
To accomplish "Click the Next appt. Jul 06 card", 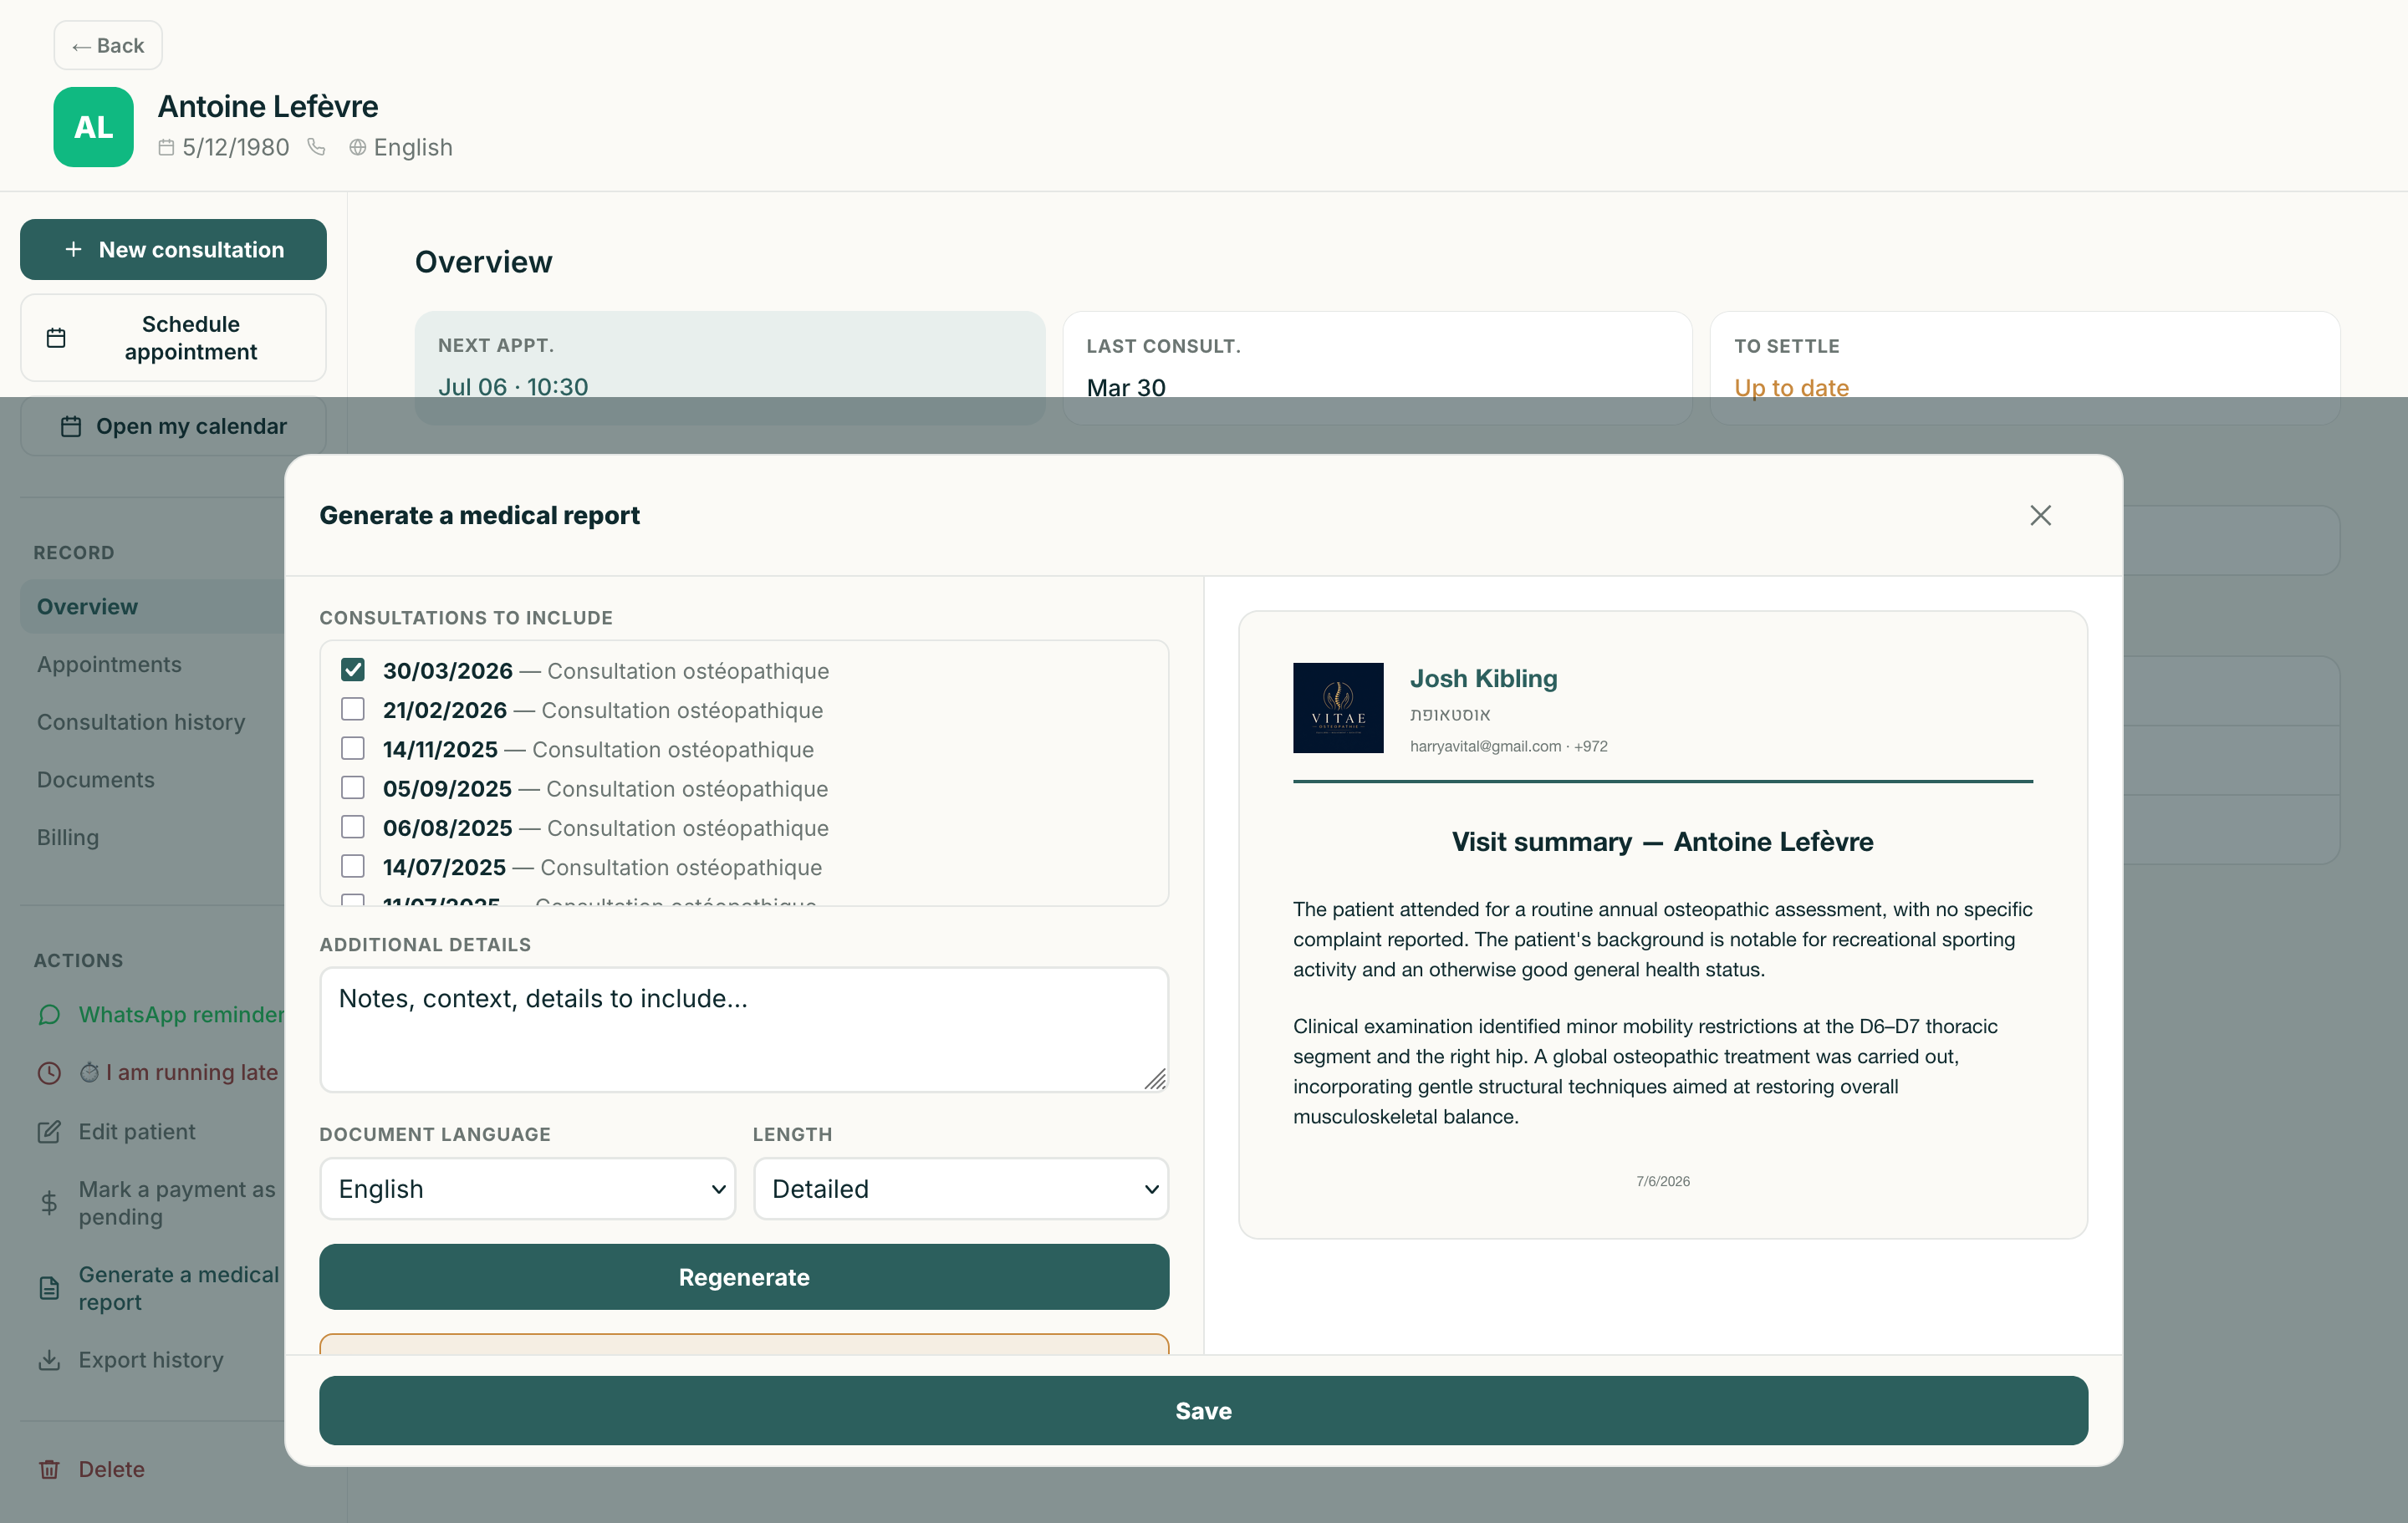I will 730,367.
